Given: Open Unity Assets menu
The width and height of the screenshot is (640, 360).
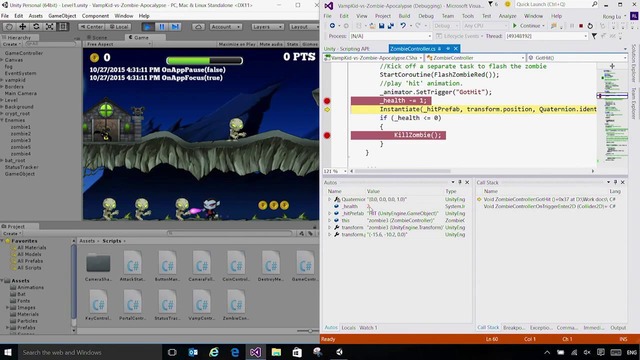Looking at the screenshot, I should coord(35,16).
